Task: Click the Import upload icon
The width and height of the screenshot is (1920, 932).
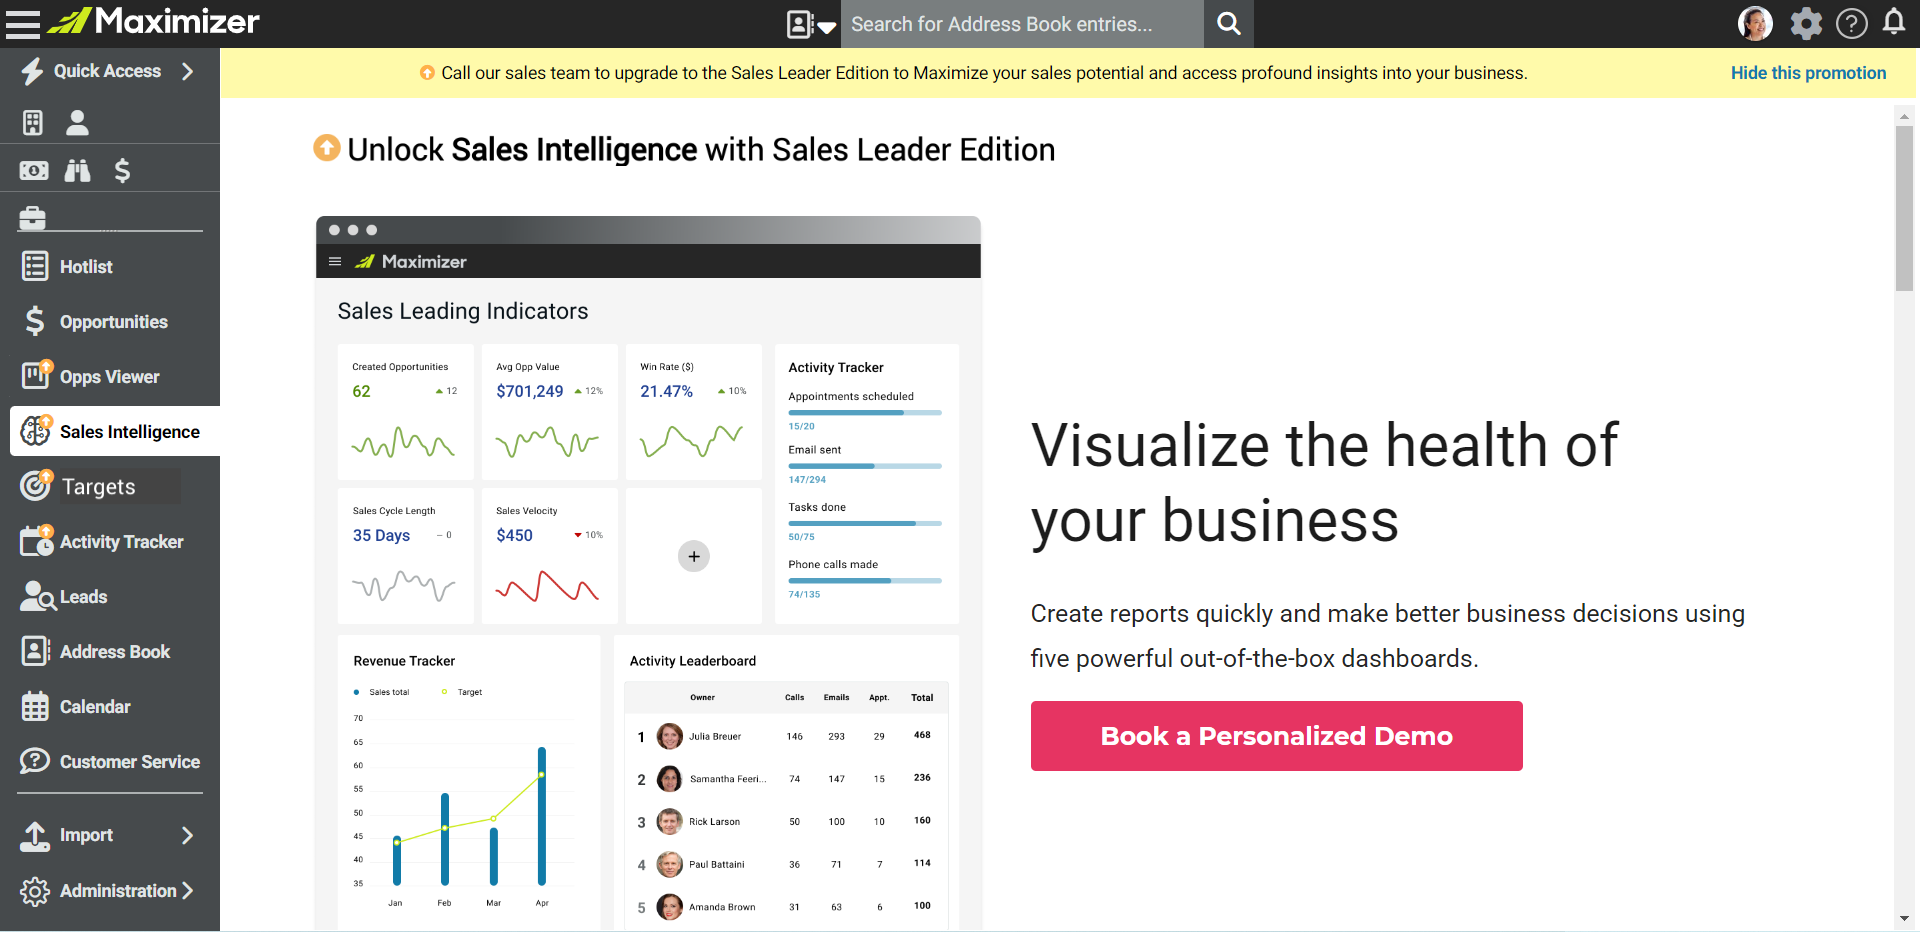Action: (35, 835)
